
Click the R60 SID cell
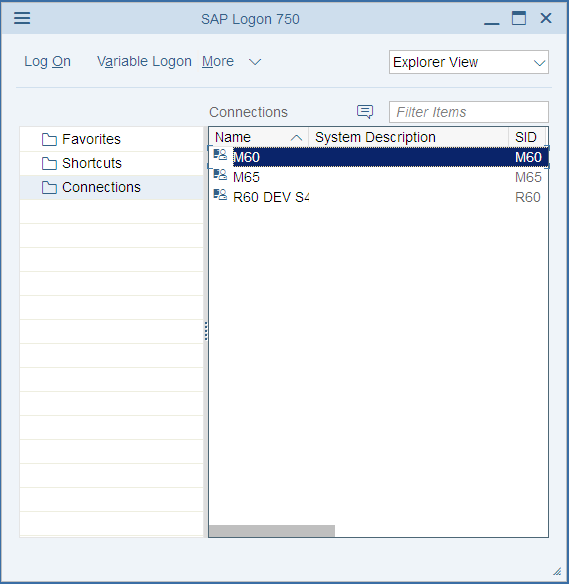point(527,197)
